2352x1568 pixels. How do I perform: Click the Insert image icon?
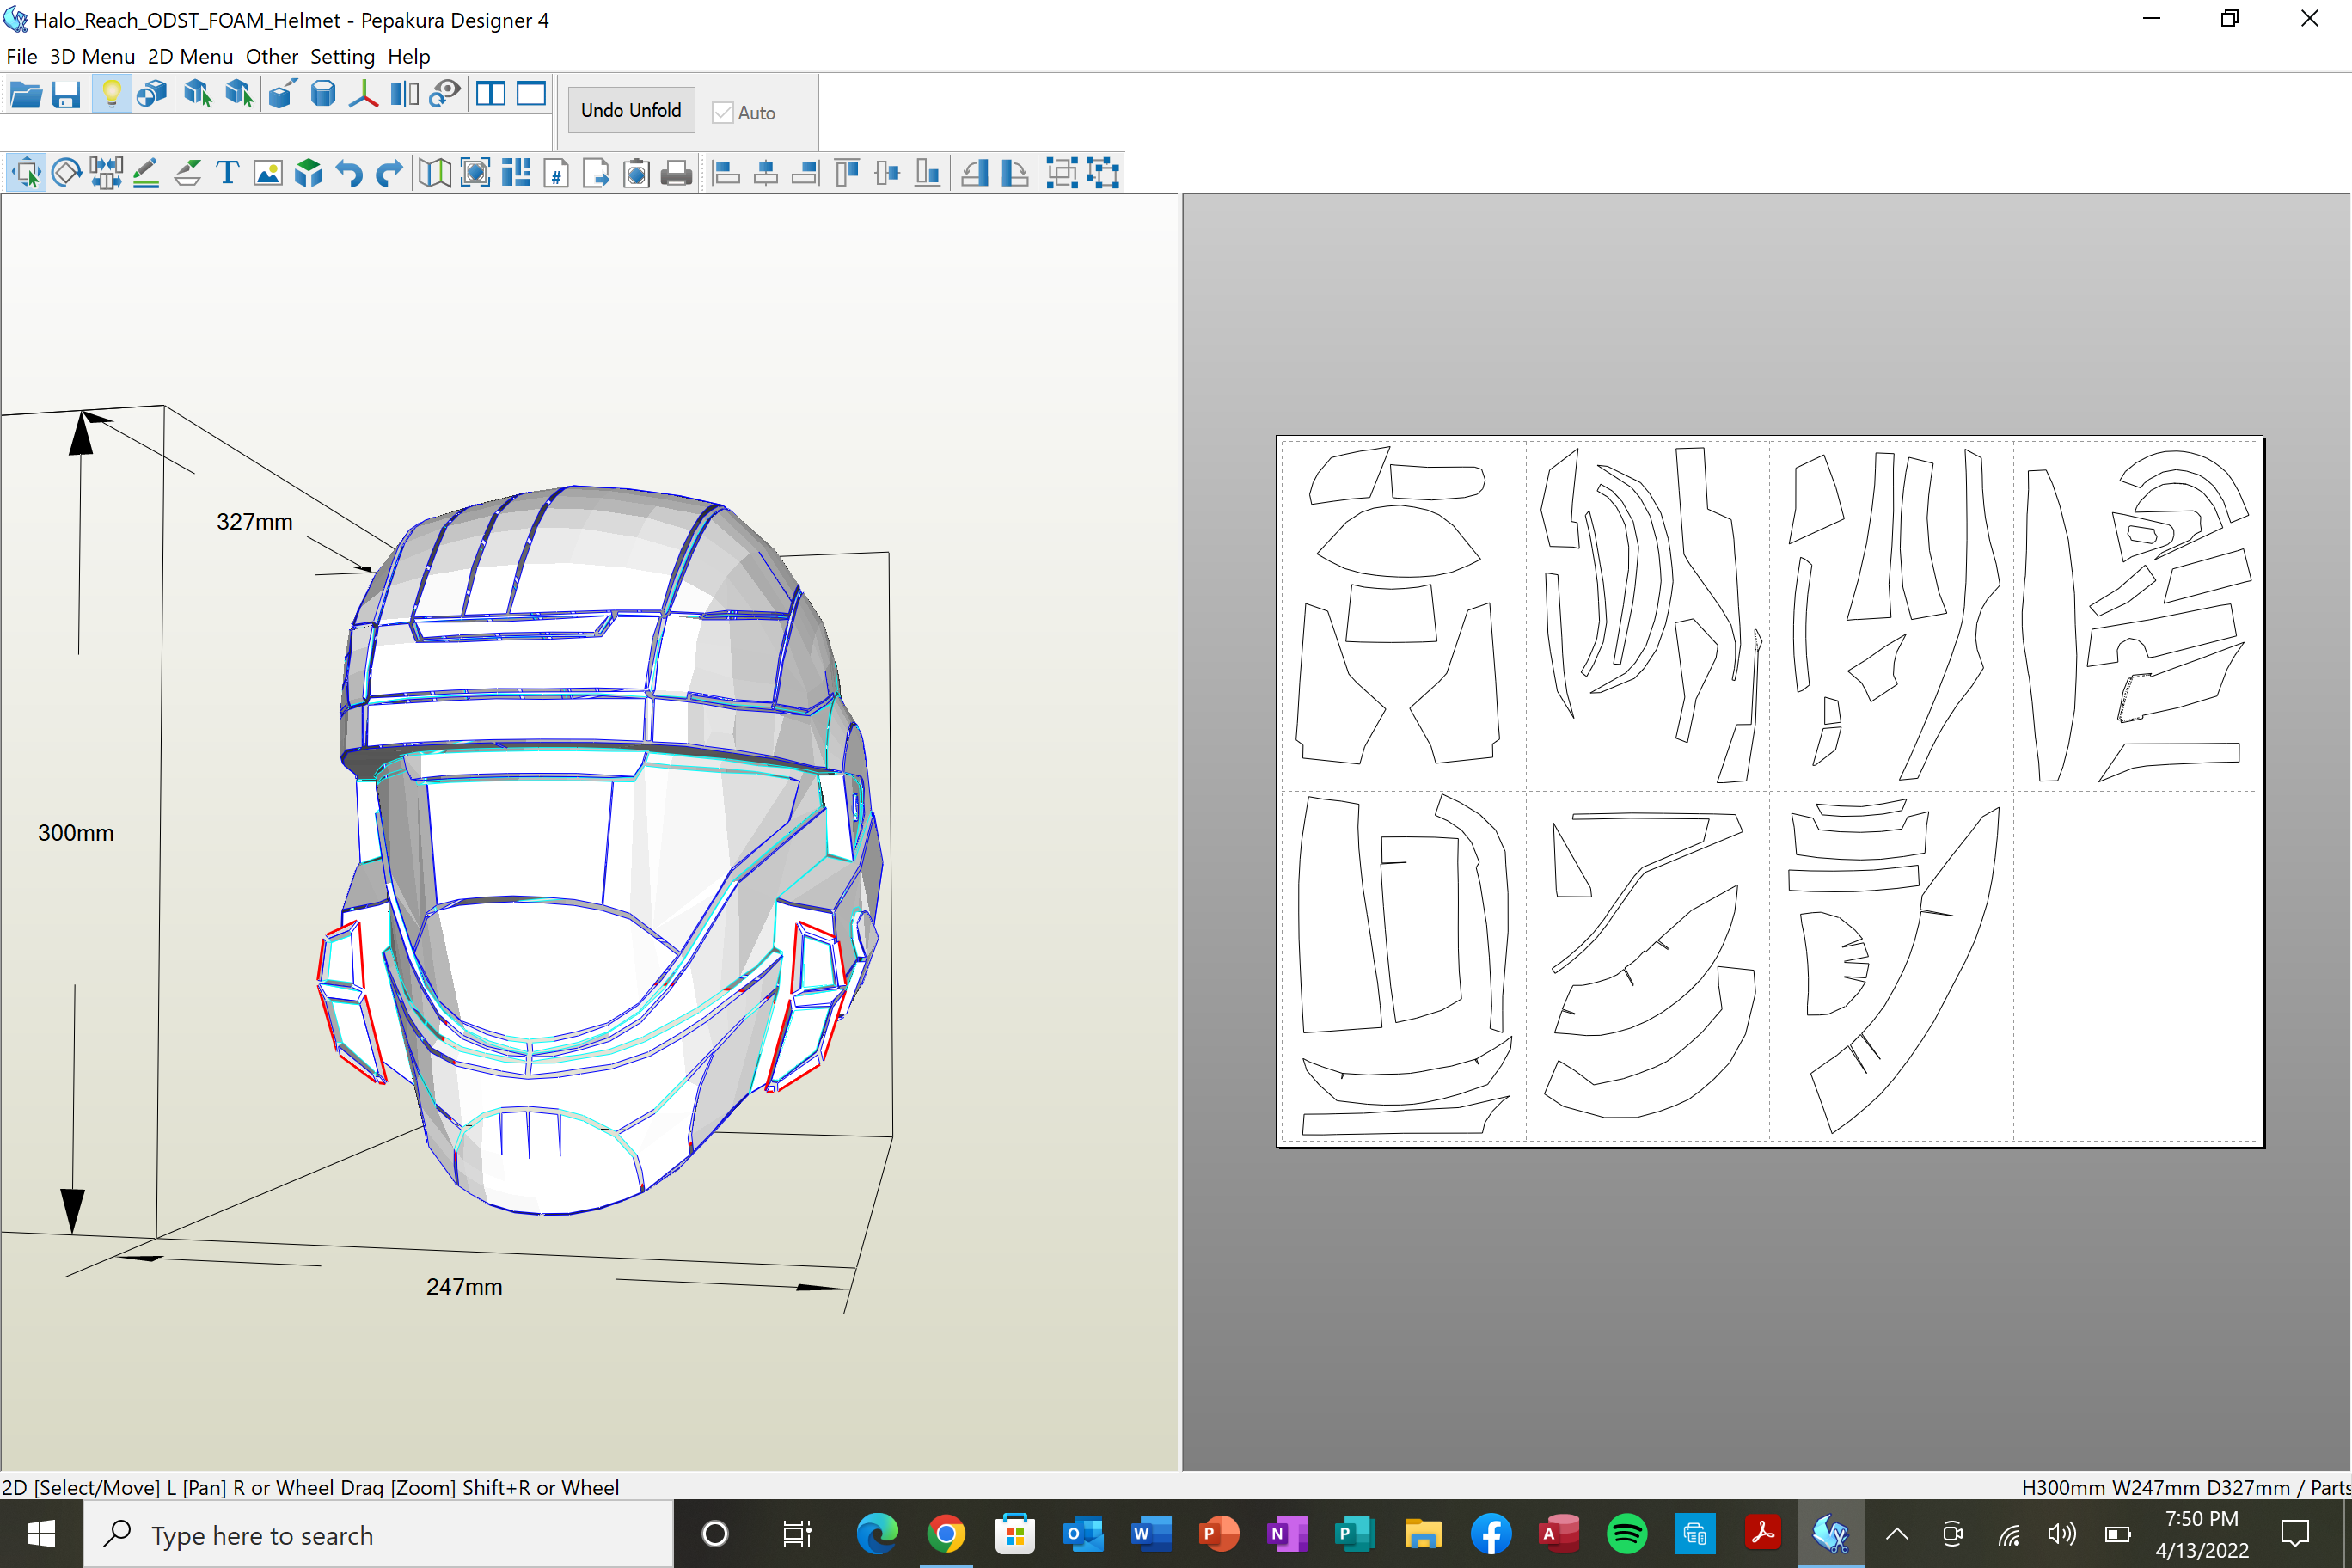268,173
